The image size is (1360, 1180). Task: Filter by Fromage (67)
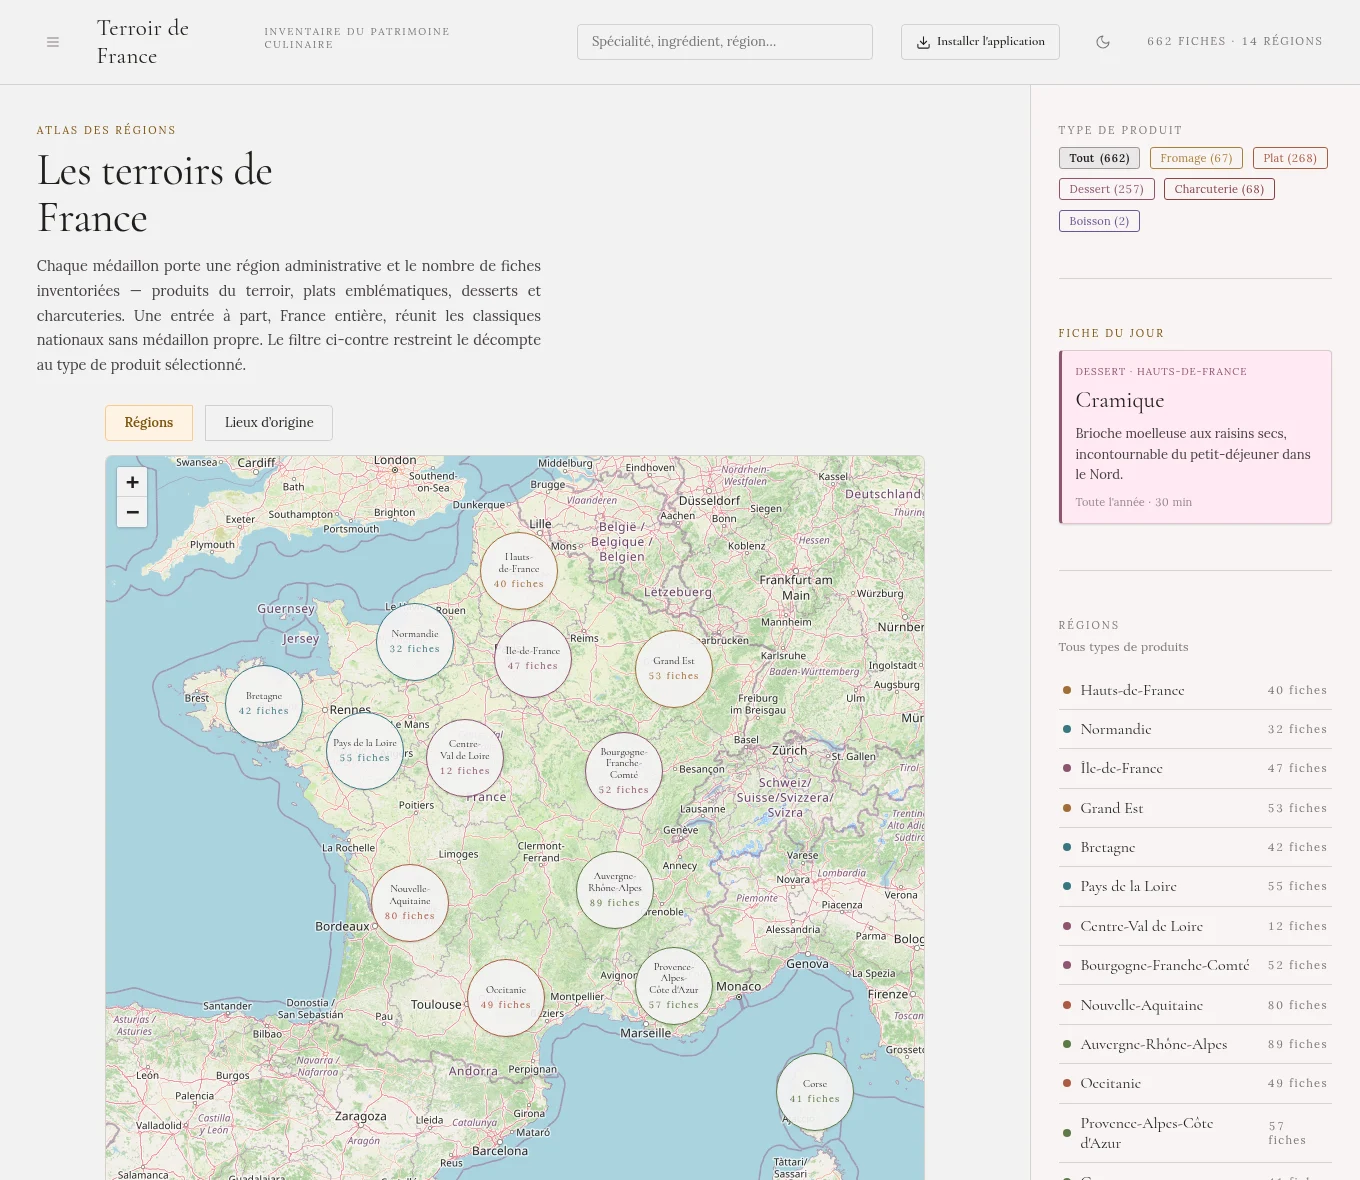[1196, 158]
